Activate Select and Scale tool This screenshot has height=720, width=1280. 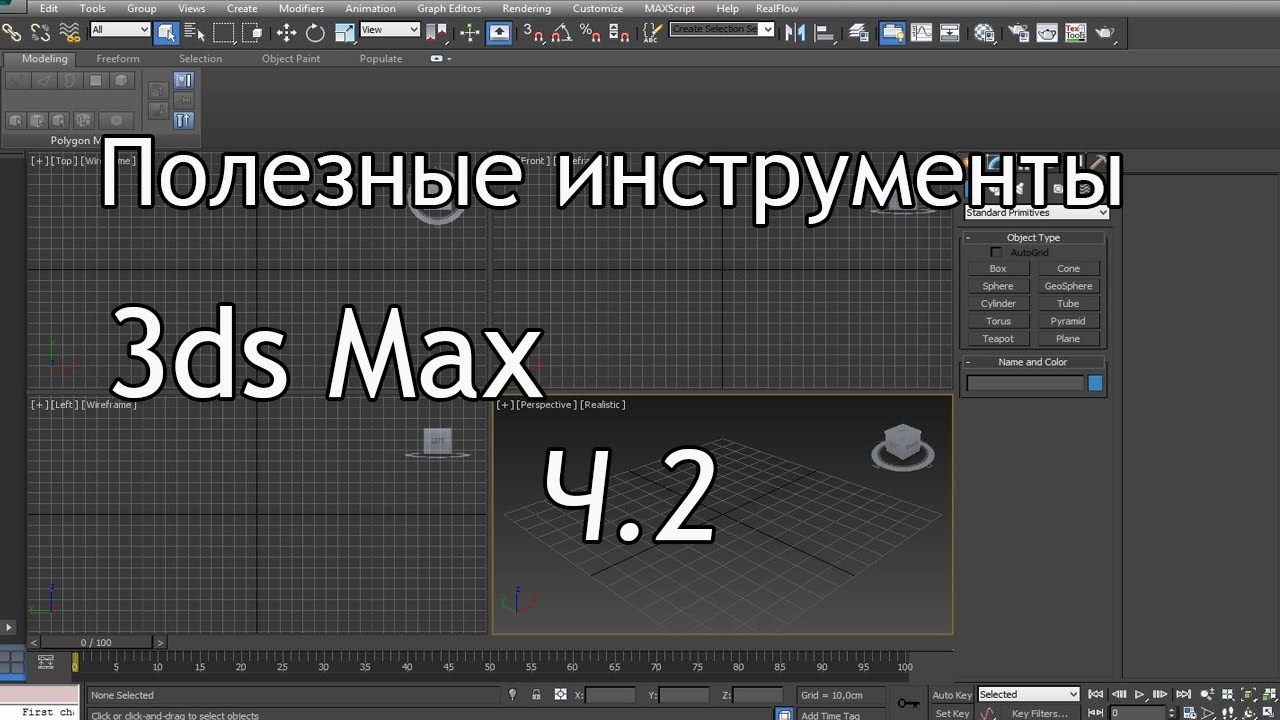[344, 32]
